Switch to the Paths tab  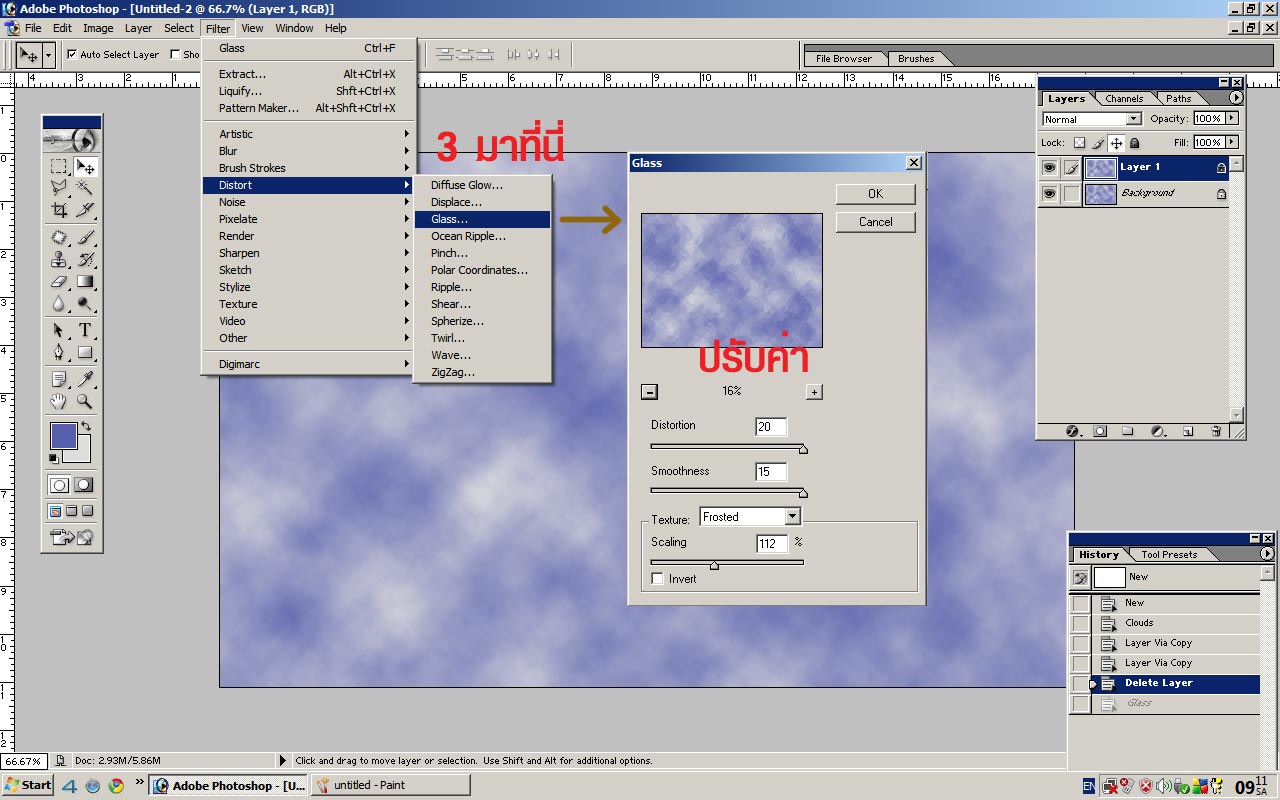[x=1179, y=99]
